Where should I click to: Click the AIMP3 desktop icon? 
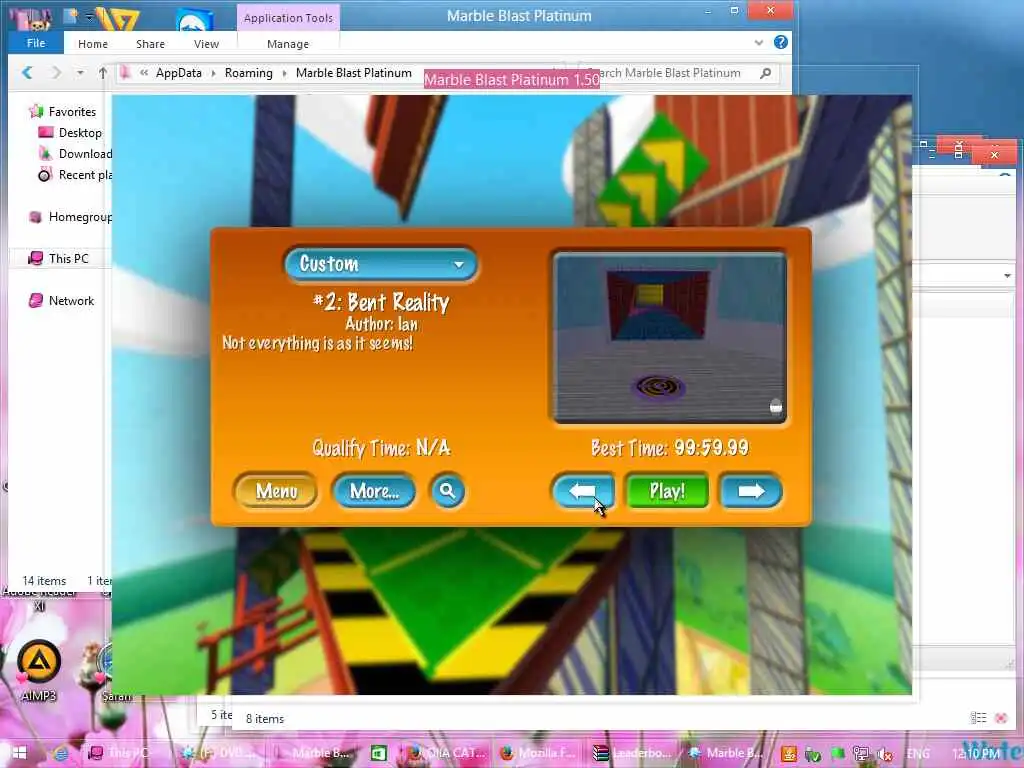tap(39, 669)
